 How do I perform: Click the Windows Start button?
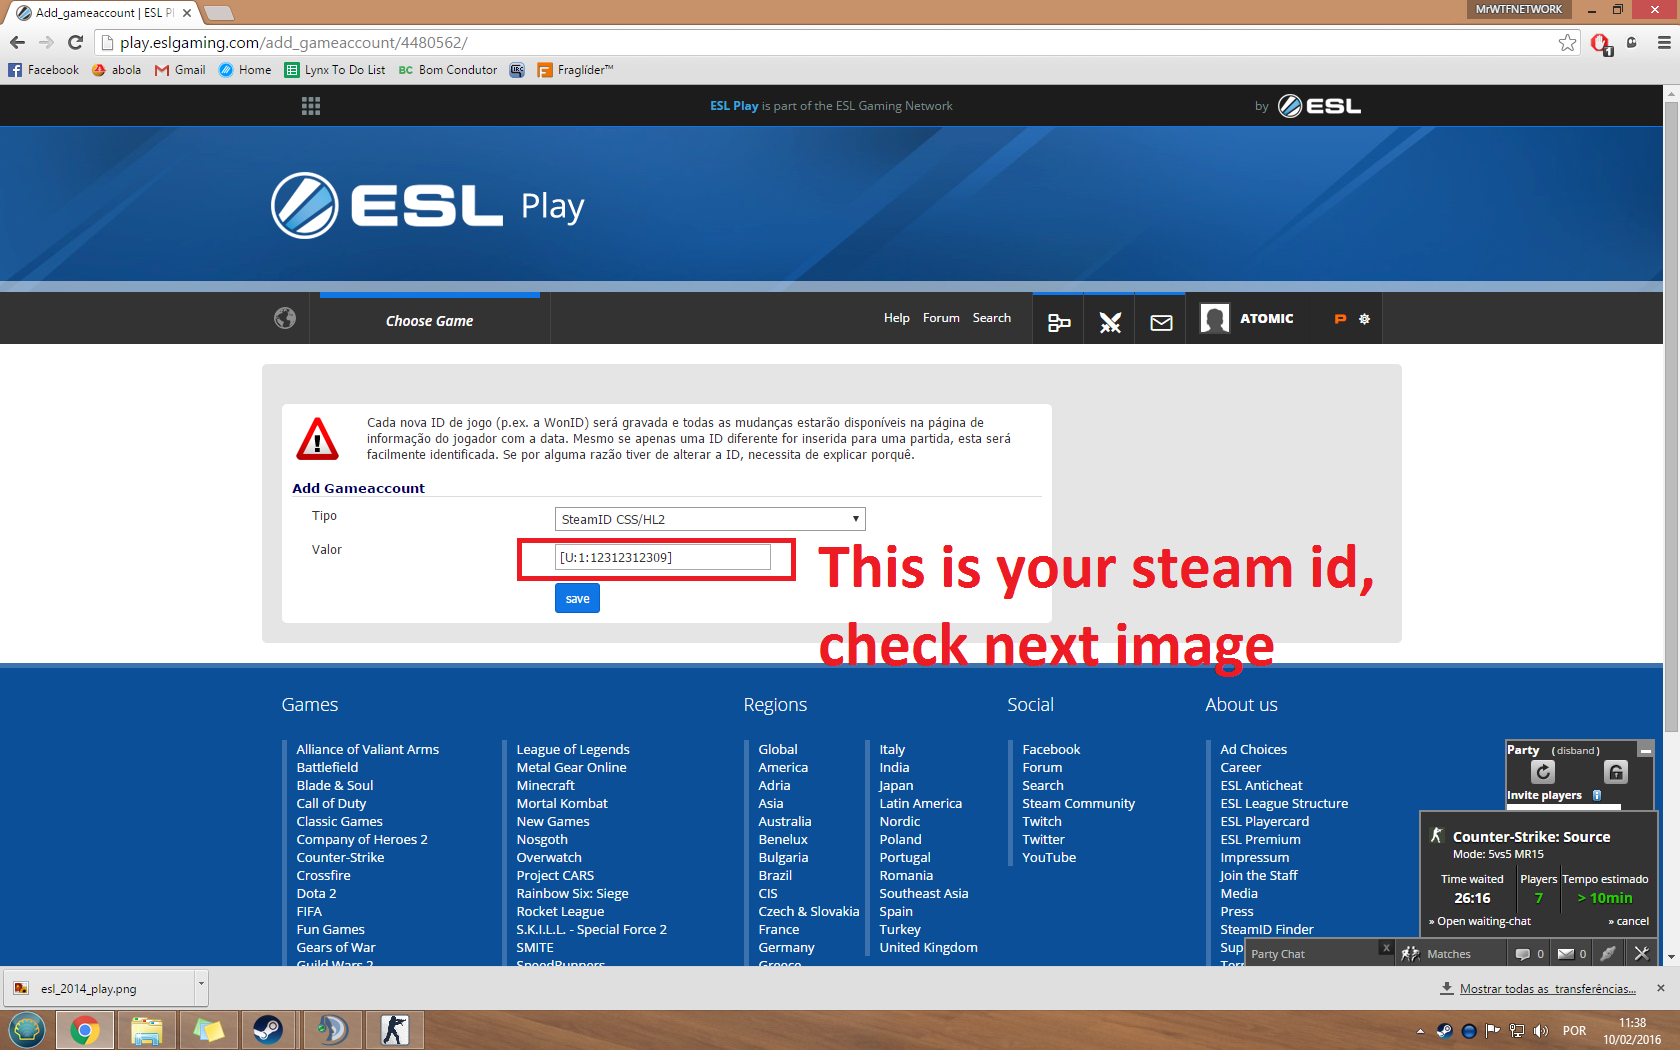pos(26,1030)
